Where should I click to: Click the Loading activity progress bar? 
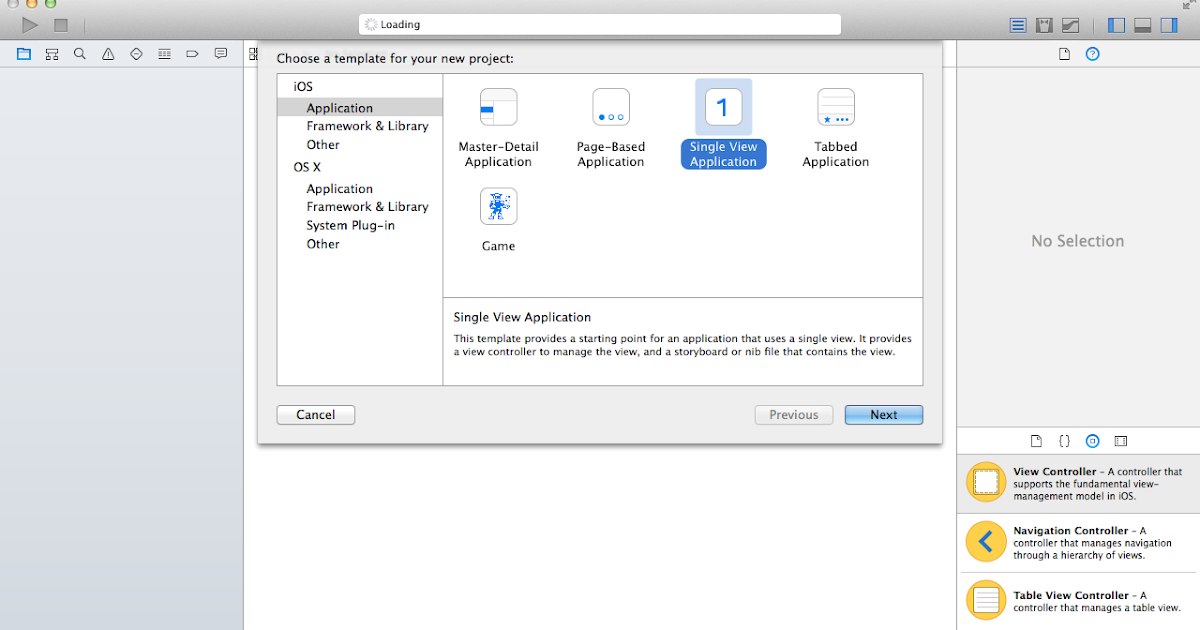point(599,23)
